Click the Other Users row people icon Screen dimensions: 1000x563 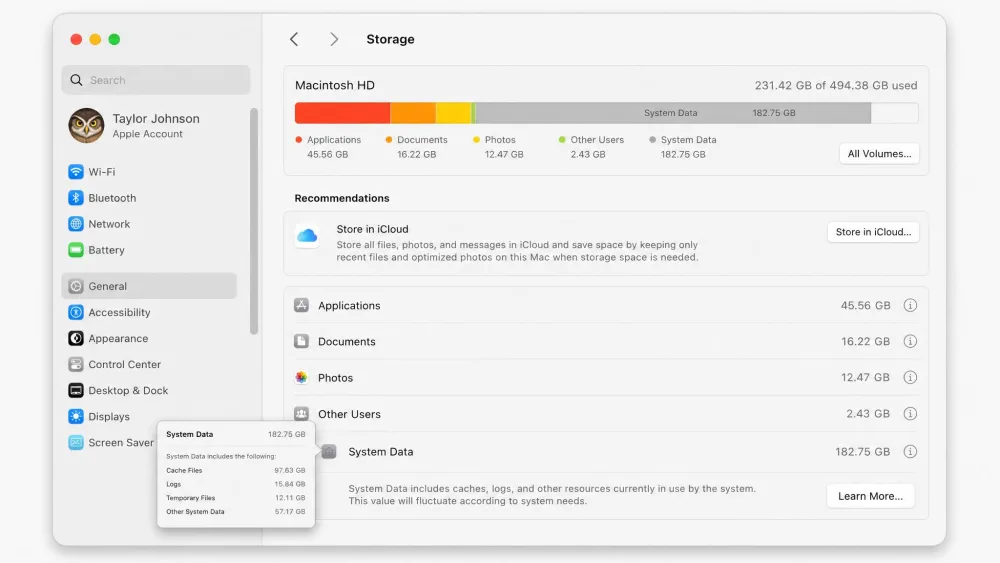coord(301,414)
